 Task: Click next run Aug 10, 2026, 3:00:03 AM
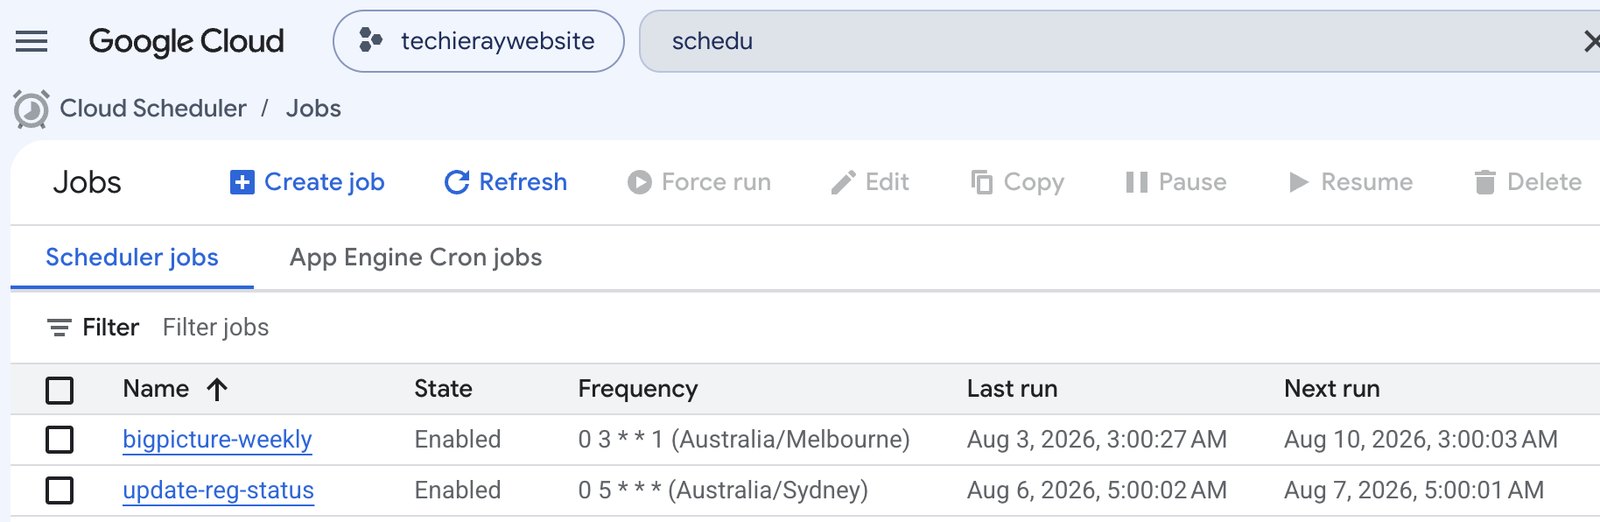coord(1421,439)
